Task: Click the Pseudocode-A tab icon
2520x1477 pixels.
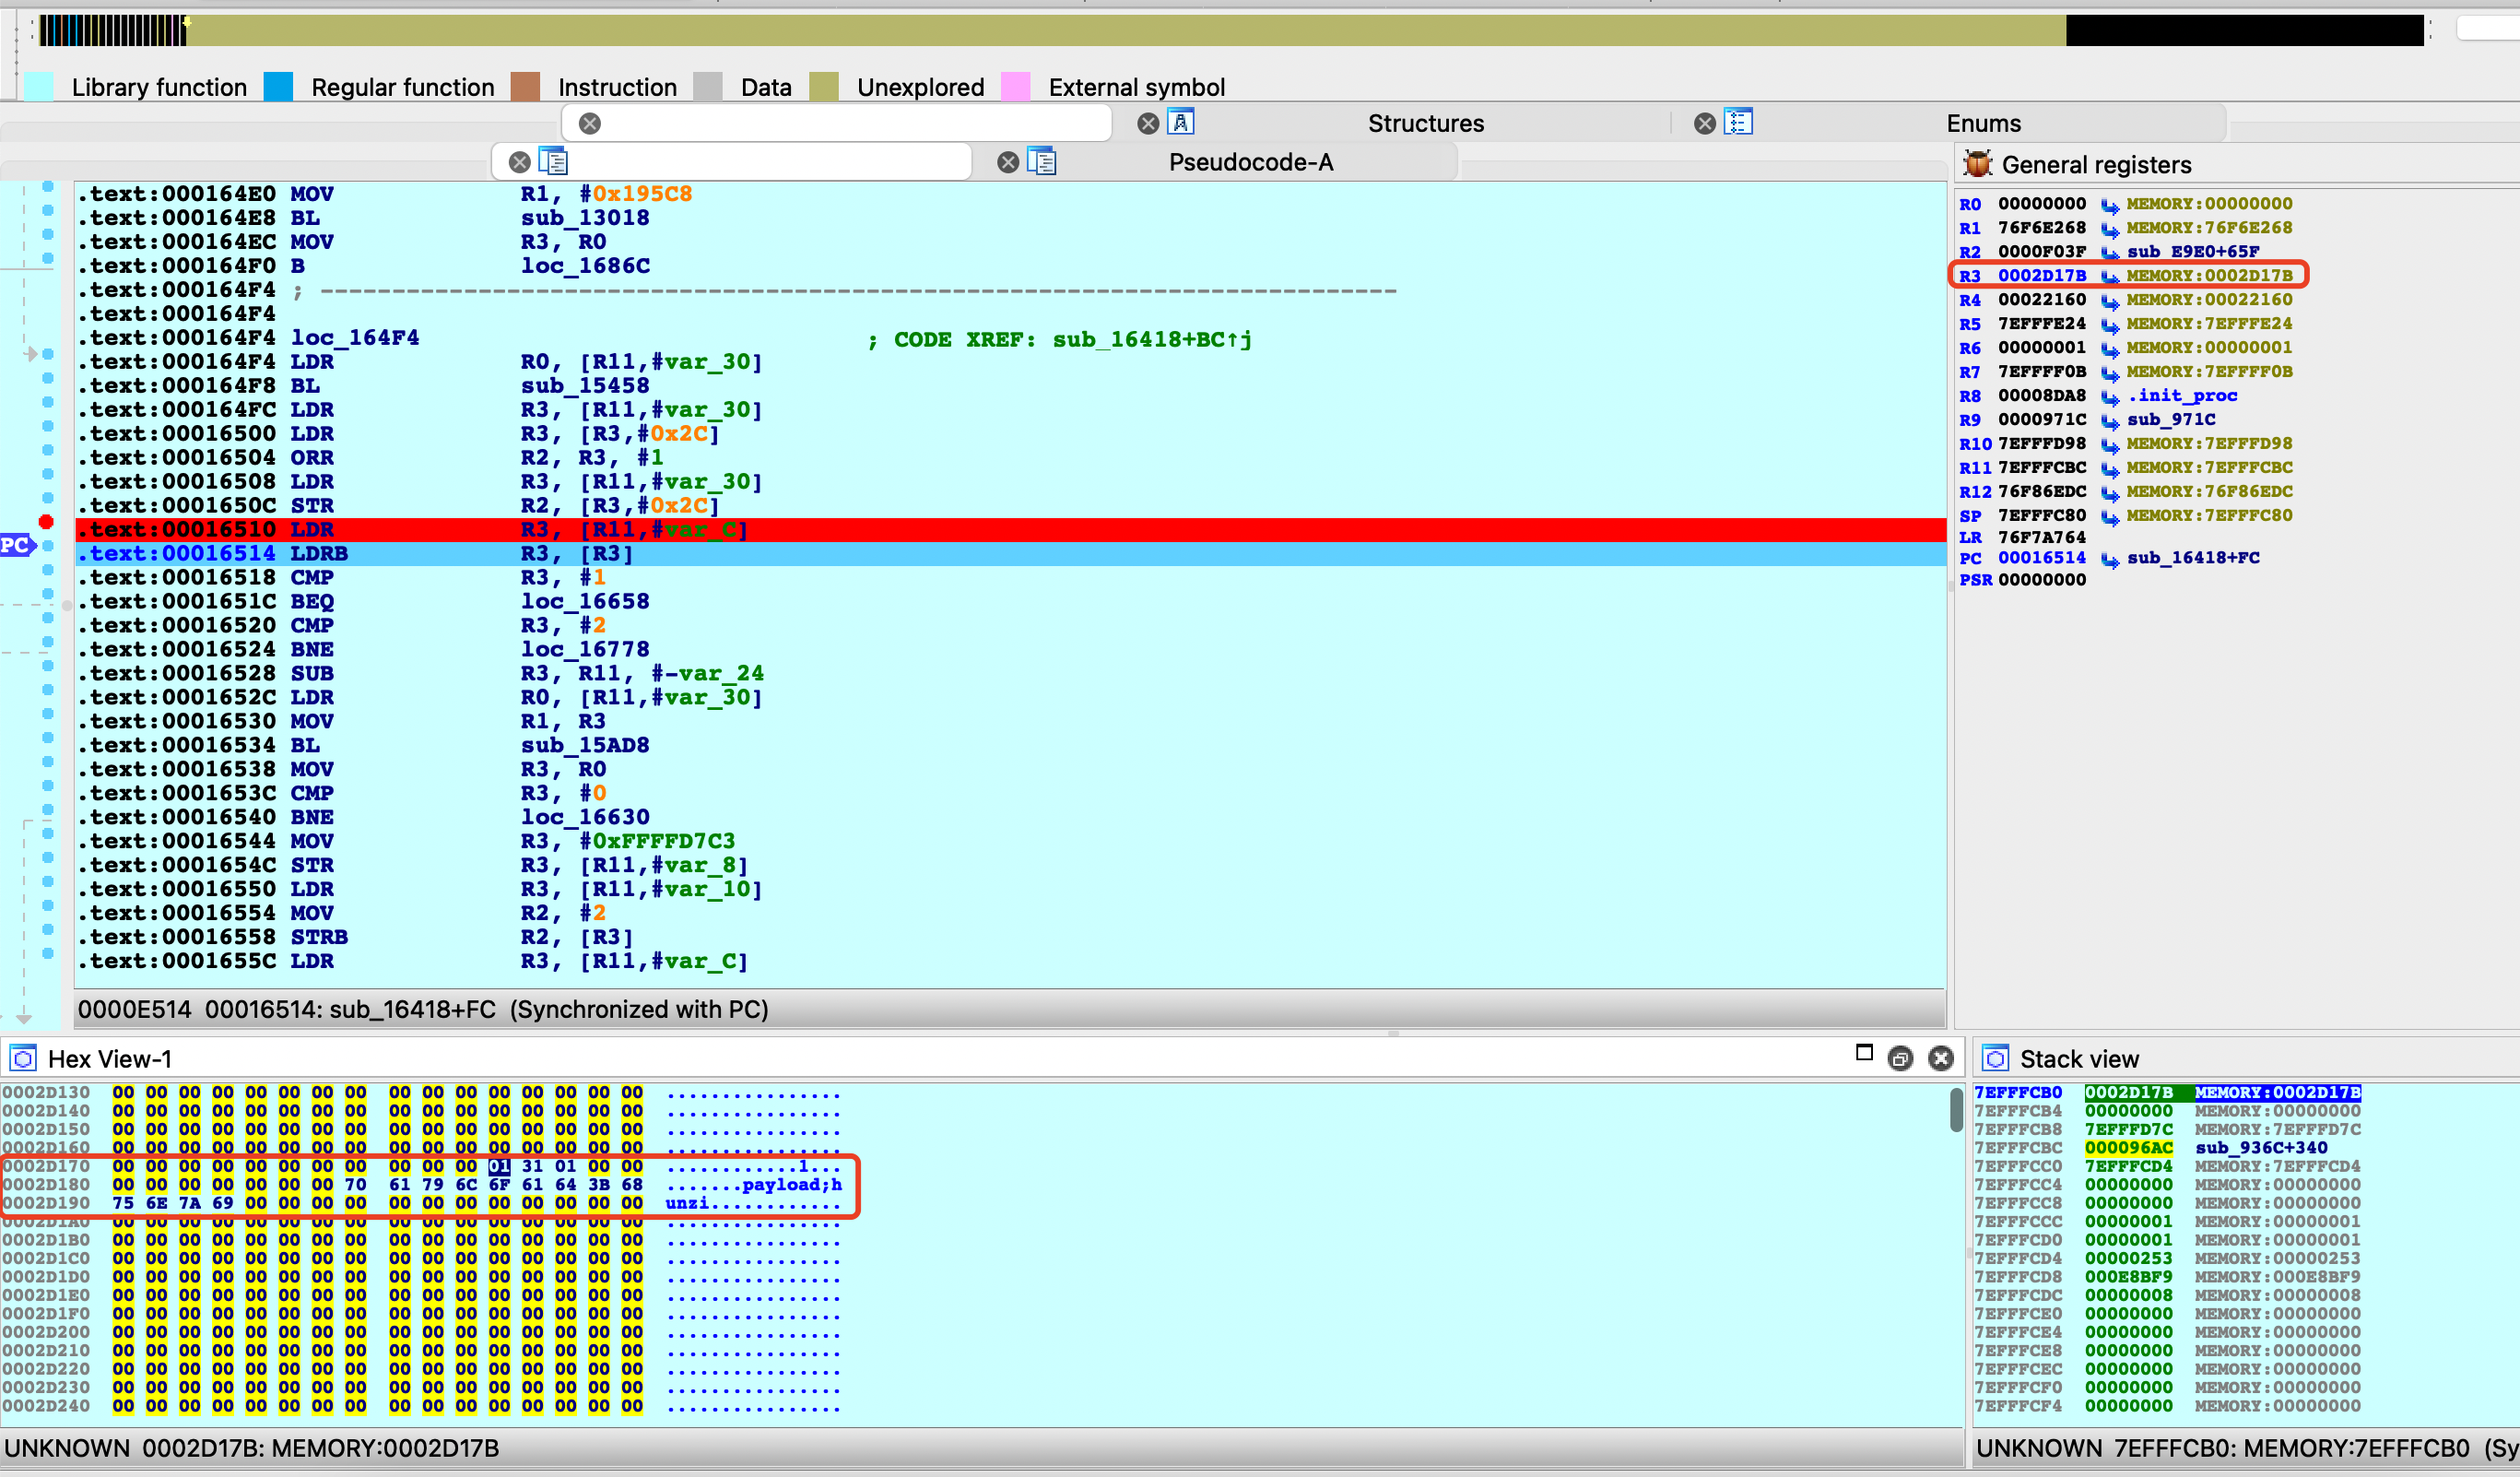Action: [x=1041, y=161]
